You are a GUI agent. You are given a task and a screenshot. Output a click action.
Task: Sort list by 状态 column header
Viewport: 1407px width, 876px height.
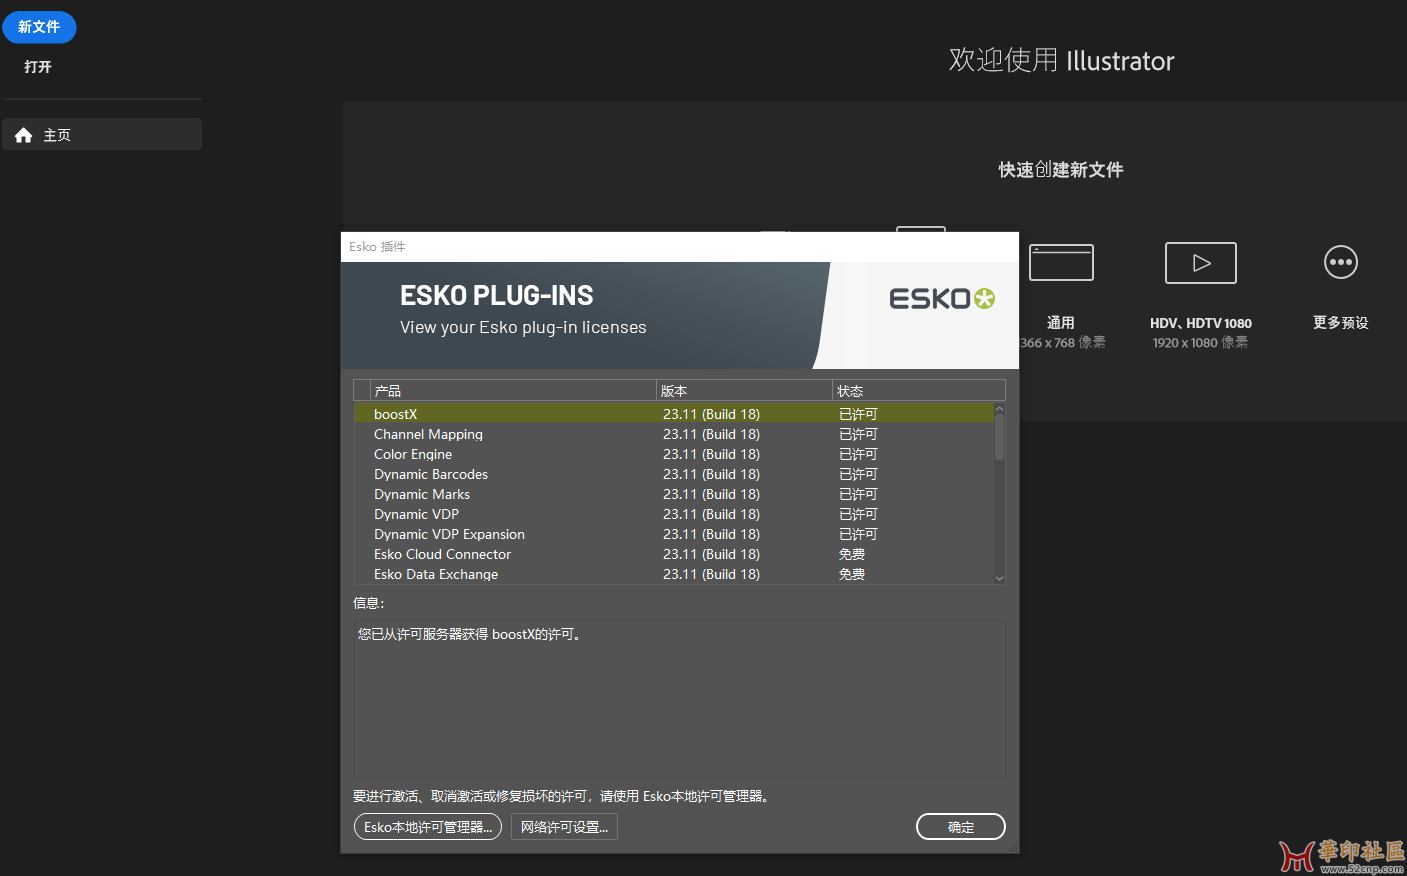pos(918,391)
